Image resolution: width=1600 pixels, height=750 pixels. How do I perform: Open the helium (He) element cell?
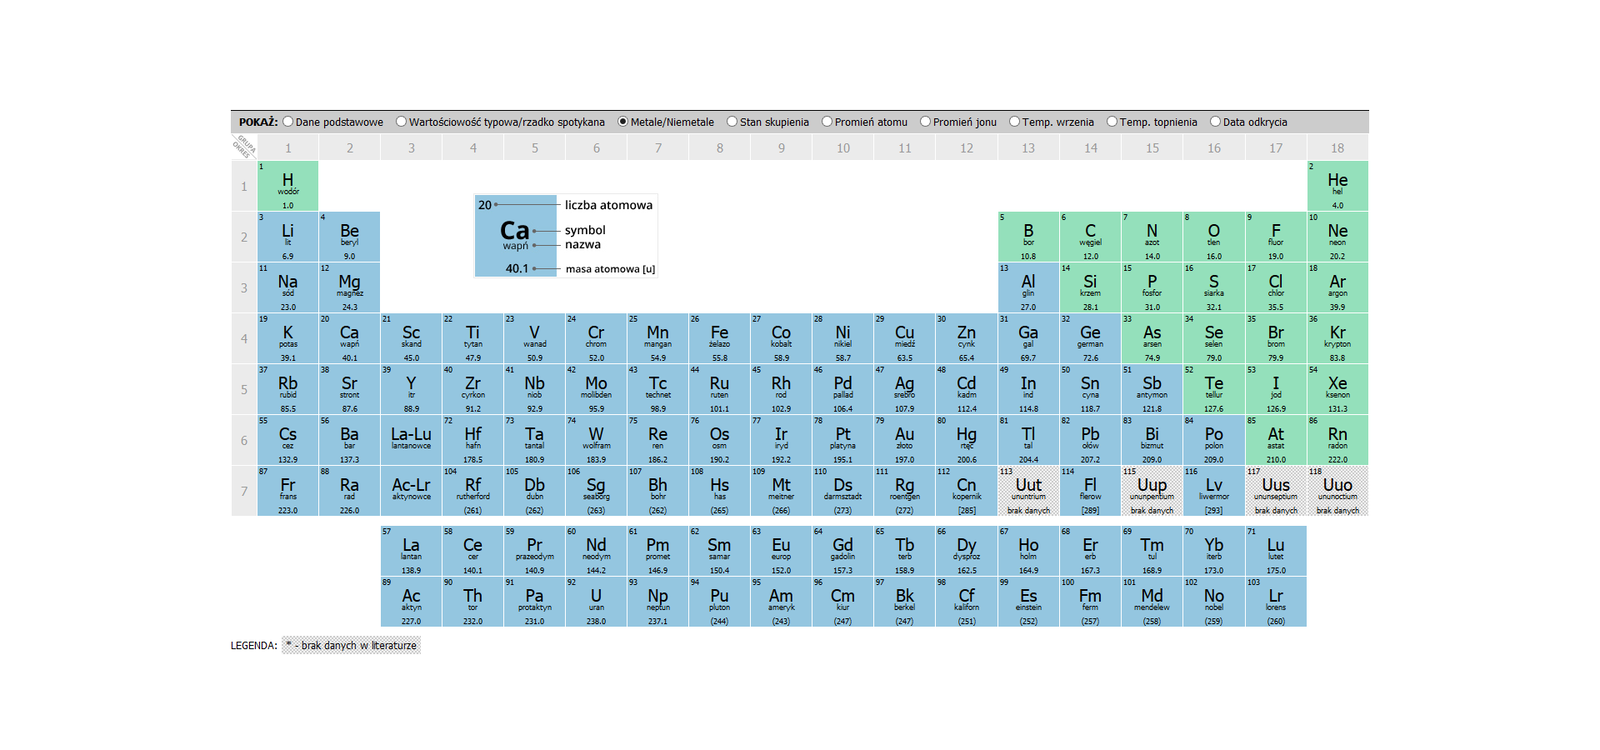point(1337,186)
